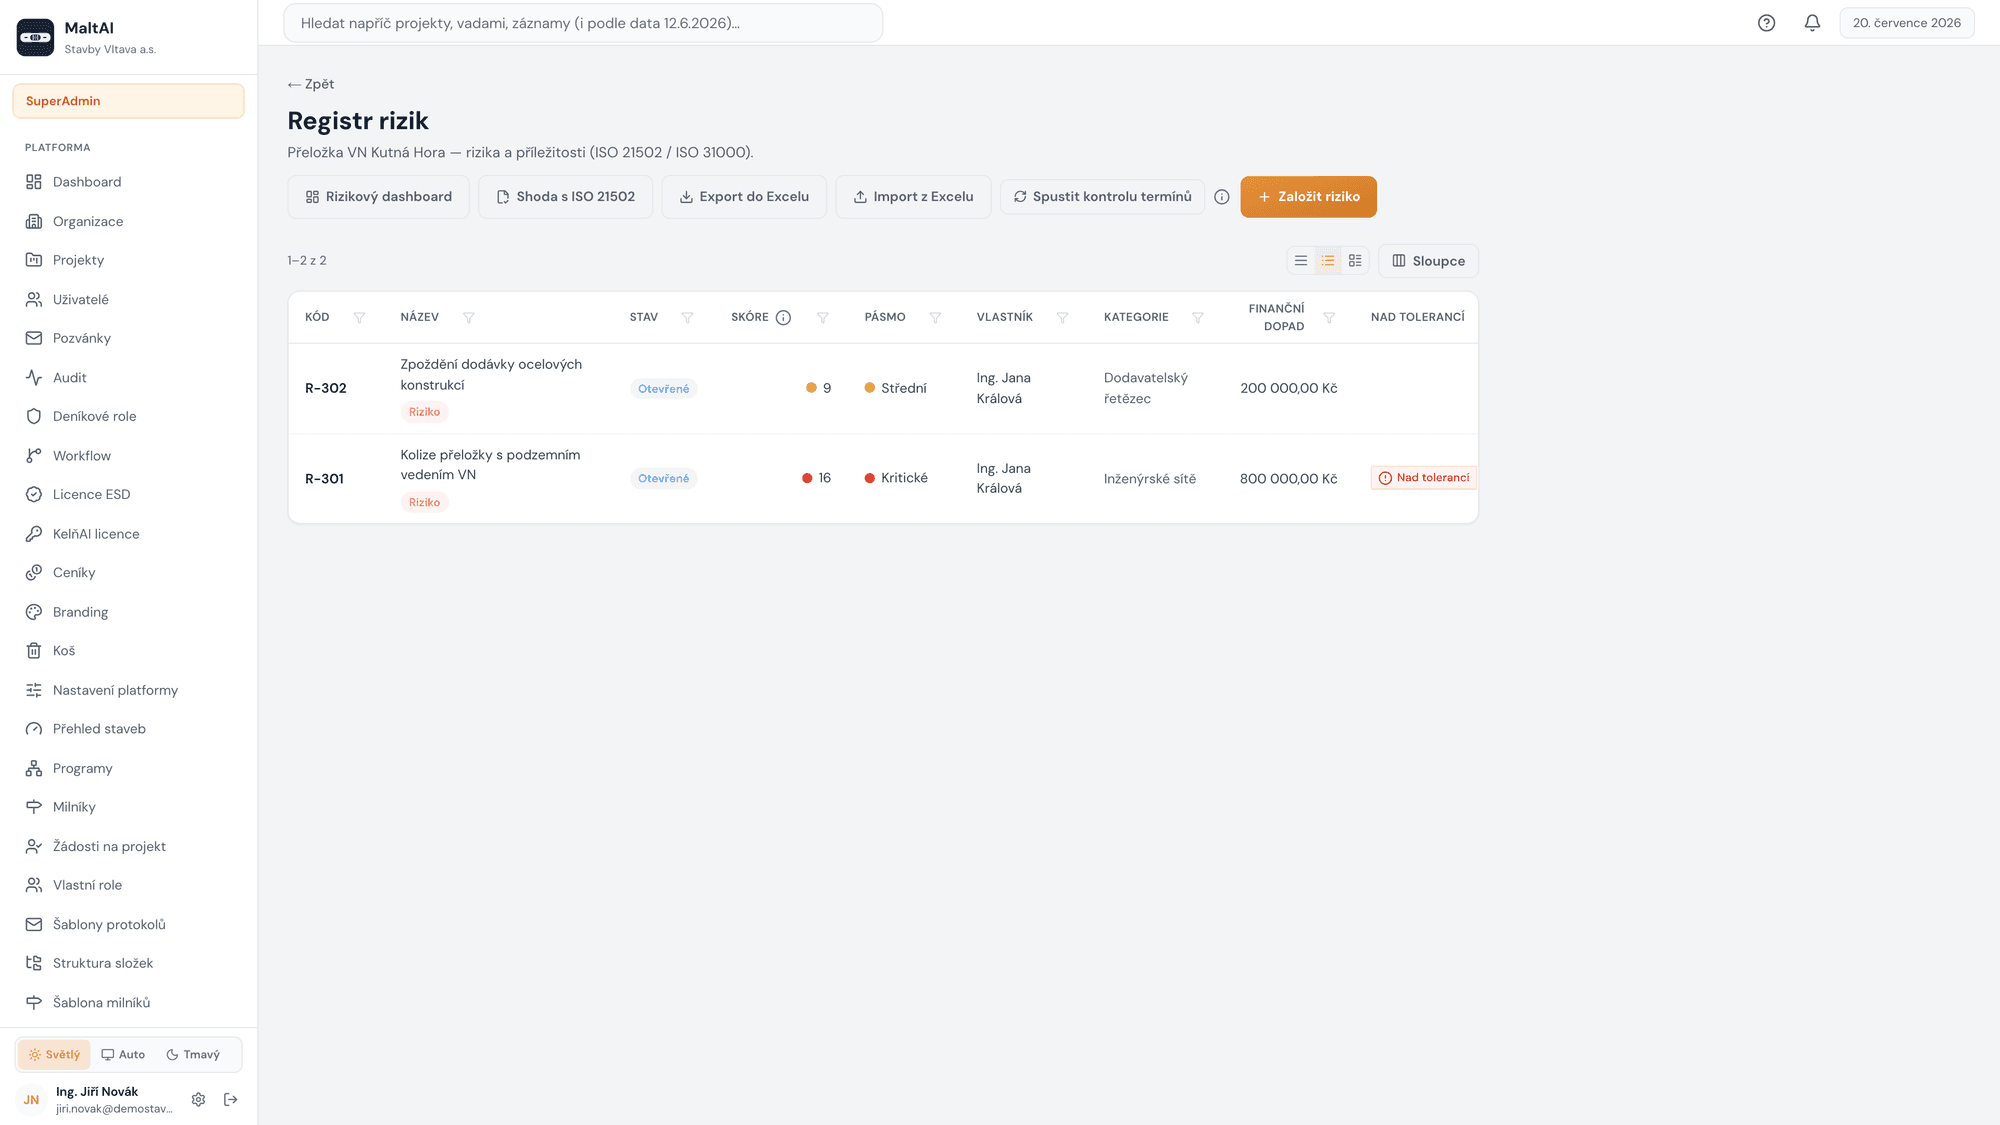This screenshot has height=1125, width=2000.
Task: Filter the KÓD column
Action: pyautogui.click(x=359, y=318)
